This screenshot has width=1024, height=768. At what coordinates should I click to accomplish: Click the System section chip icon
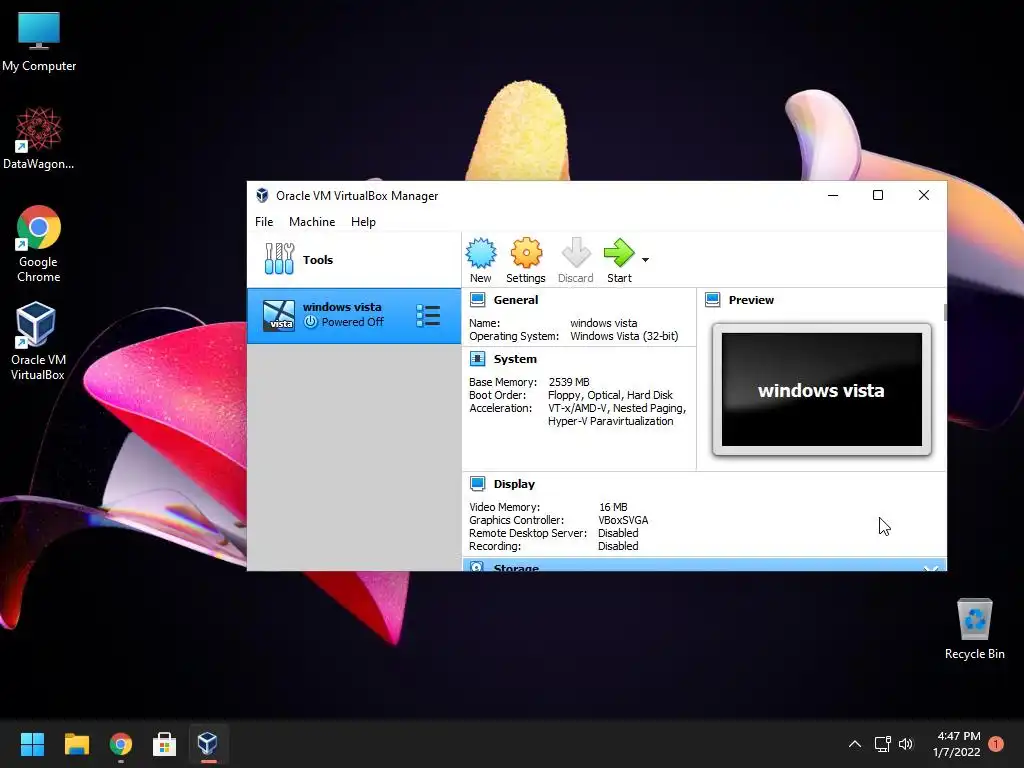477,359
